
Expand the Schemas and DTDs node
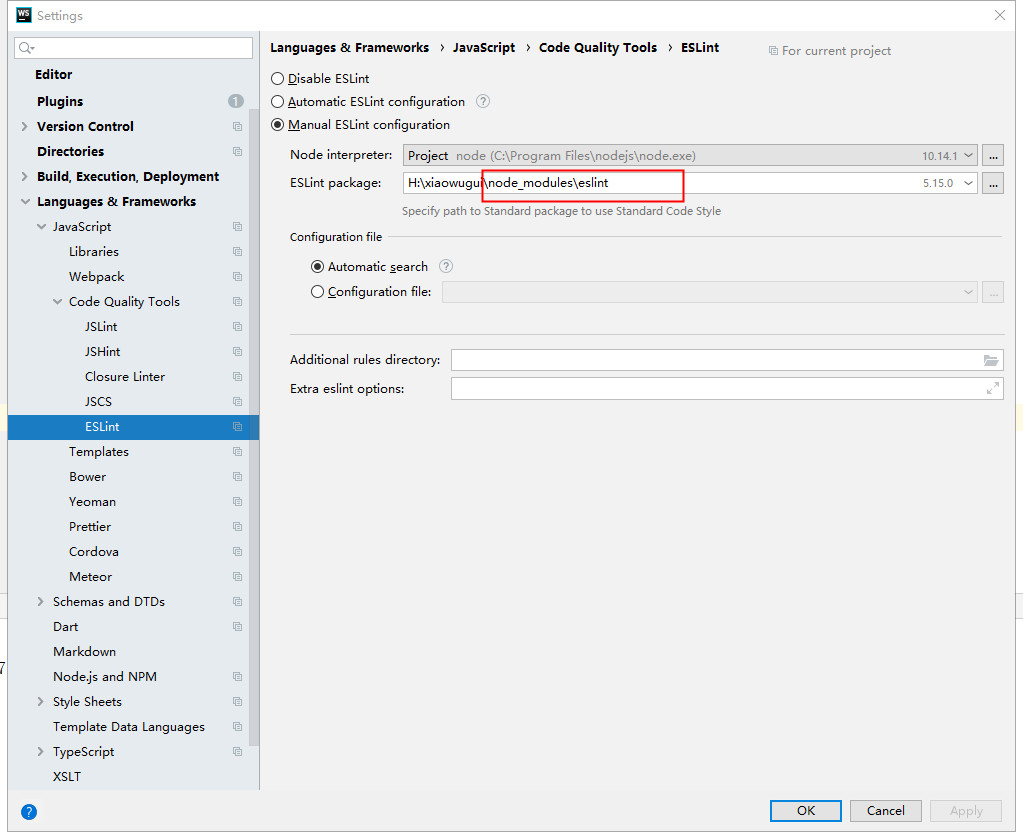pyautogui.click(x=40, y=602)
